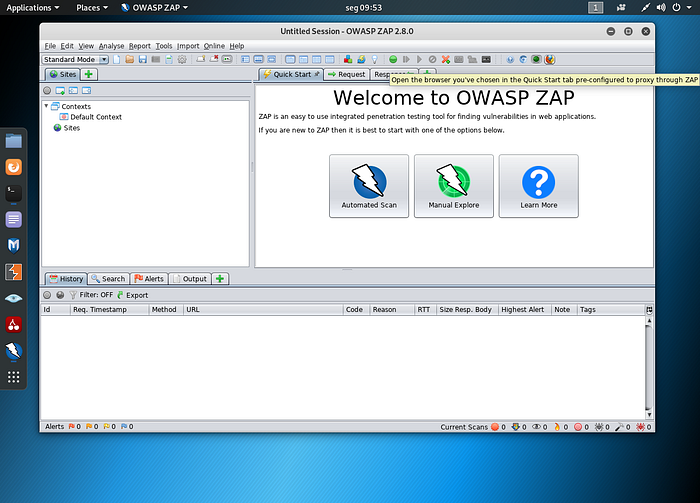This screenshot has height=503, width=700.
Task: Click the Drop request circle-slash icon
Action: coord(432,59)
